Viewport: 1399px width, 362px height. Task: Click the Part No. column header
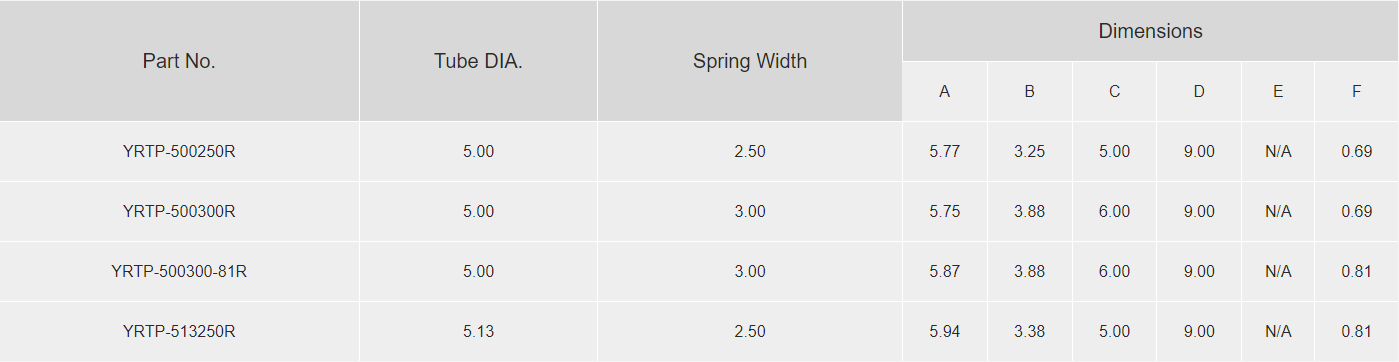179,61
